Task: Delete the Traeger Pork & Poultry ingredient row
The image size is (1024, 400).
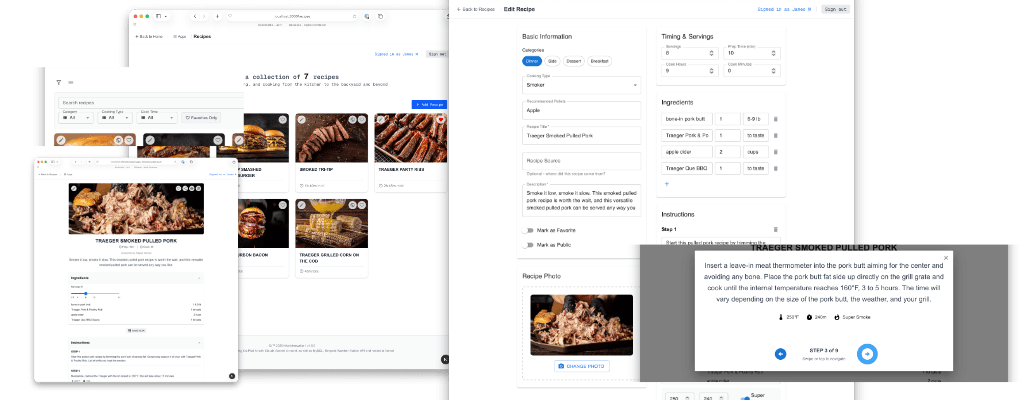Action: coord(776,135)
